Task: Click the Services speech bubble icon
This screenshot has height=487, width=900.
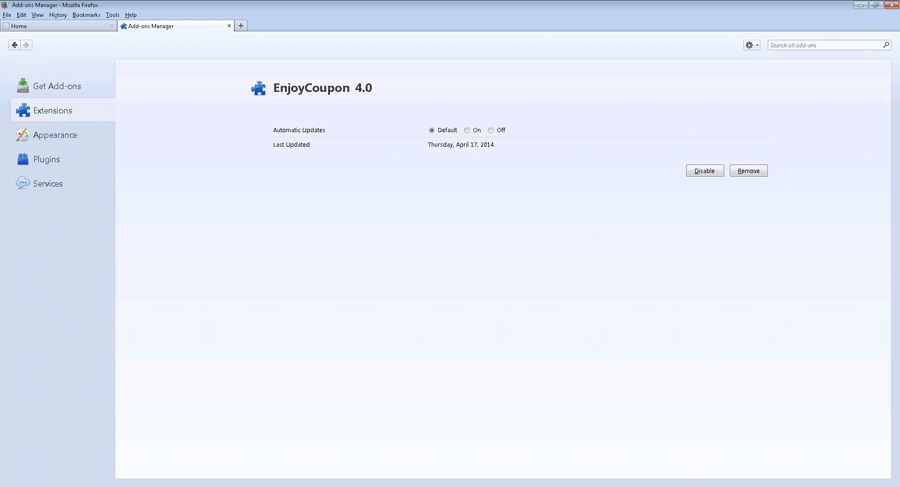Action: 22,184
